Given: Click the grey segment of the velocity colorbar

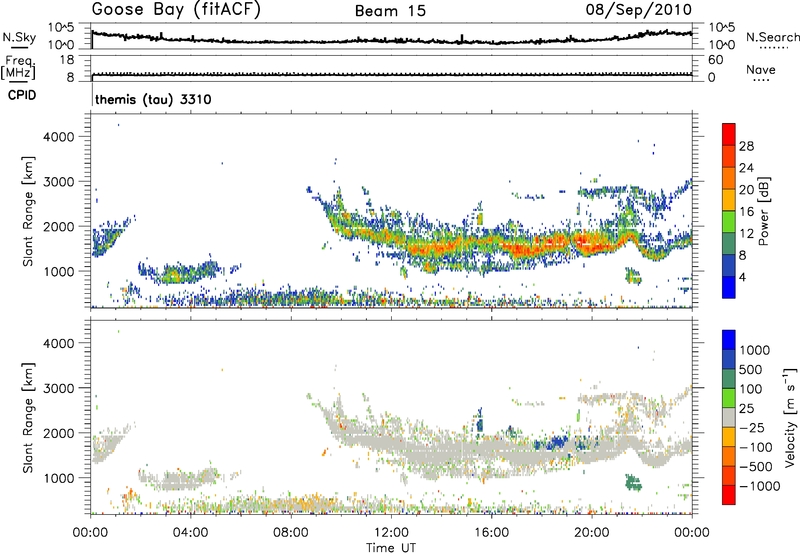Looking at the screenshot, I should pyautogui.click(x=729, y=417).
